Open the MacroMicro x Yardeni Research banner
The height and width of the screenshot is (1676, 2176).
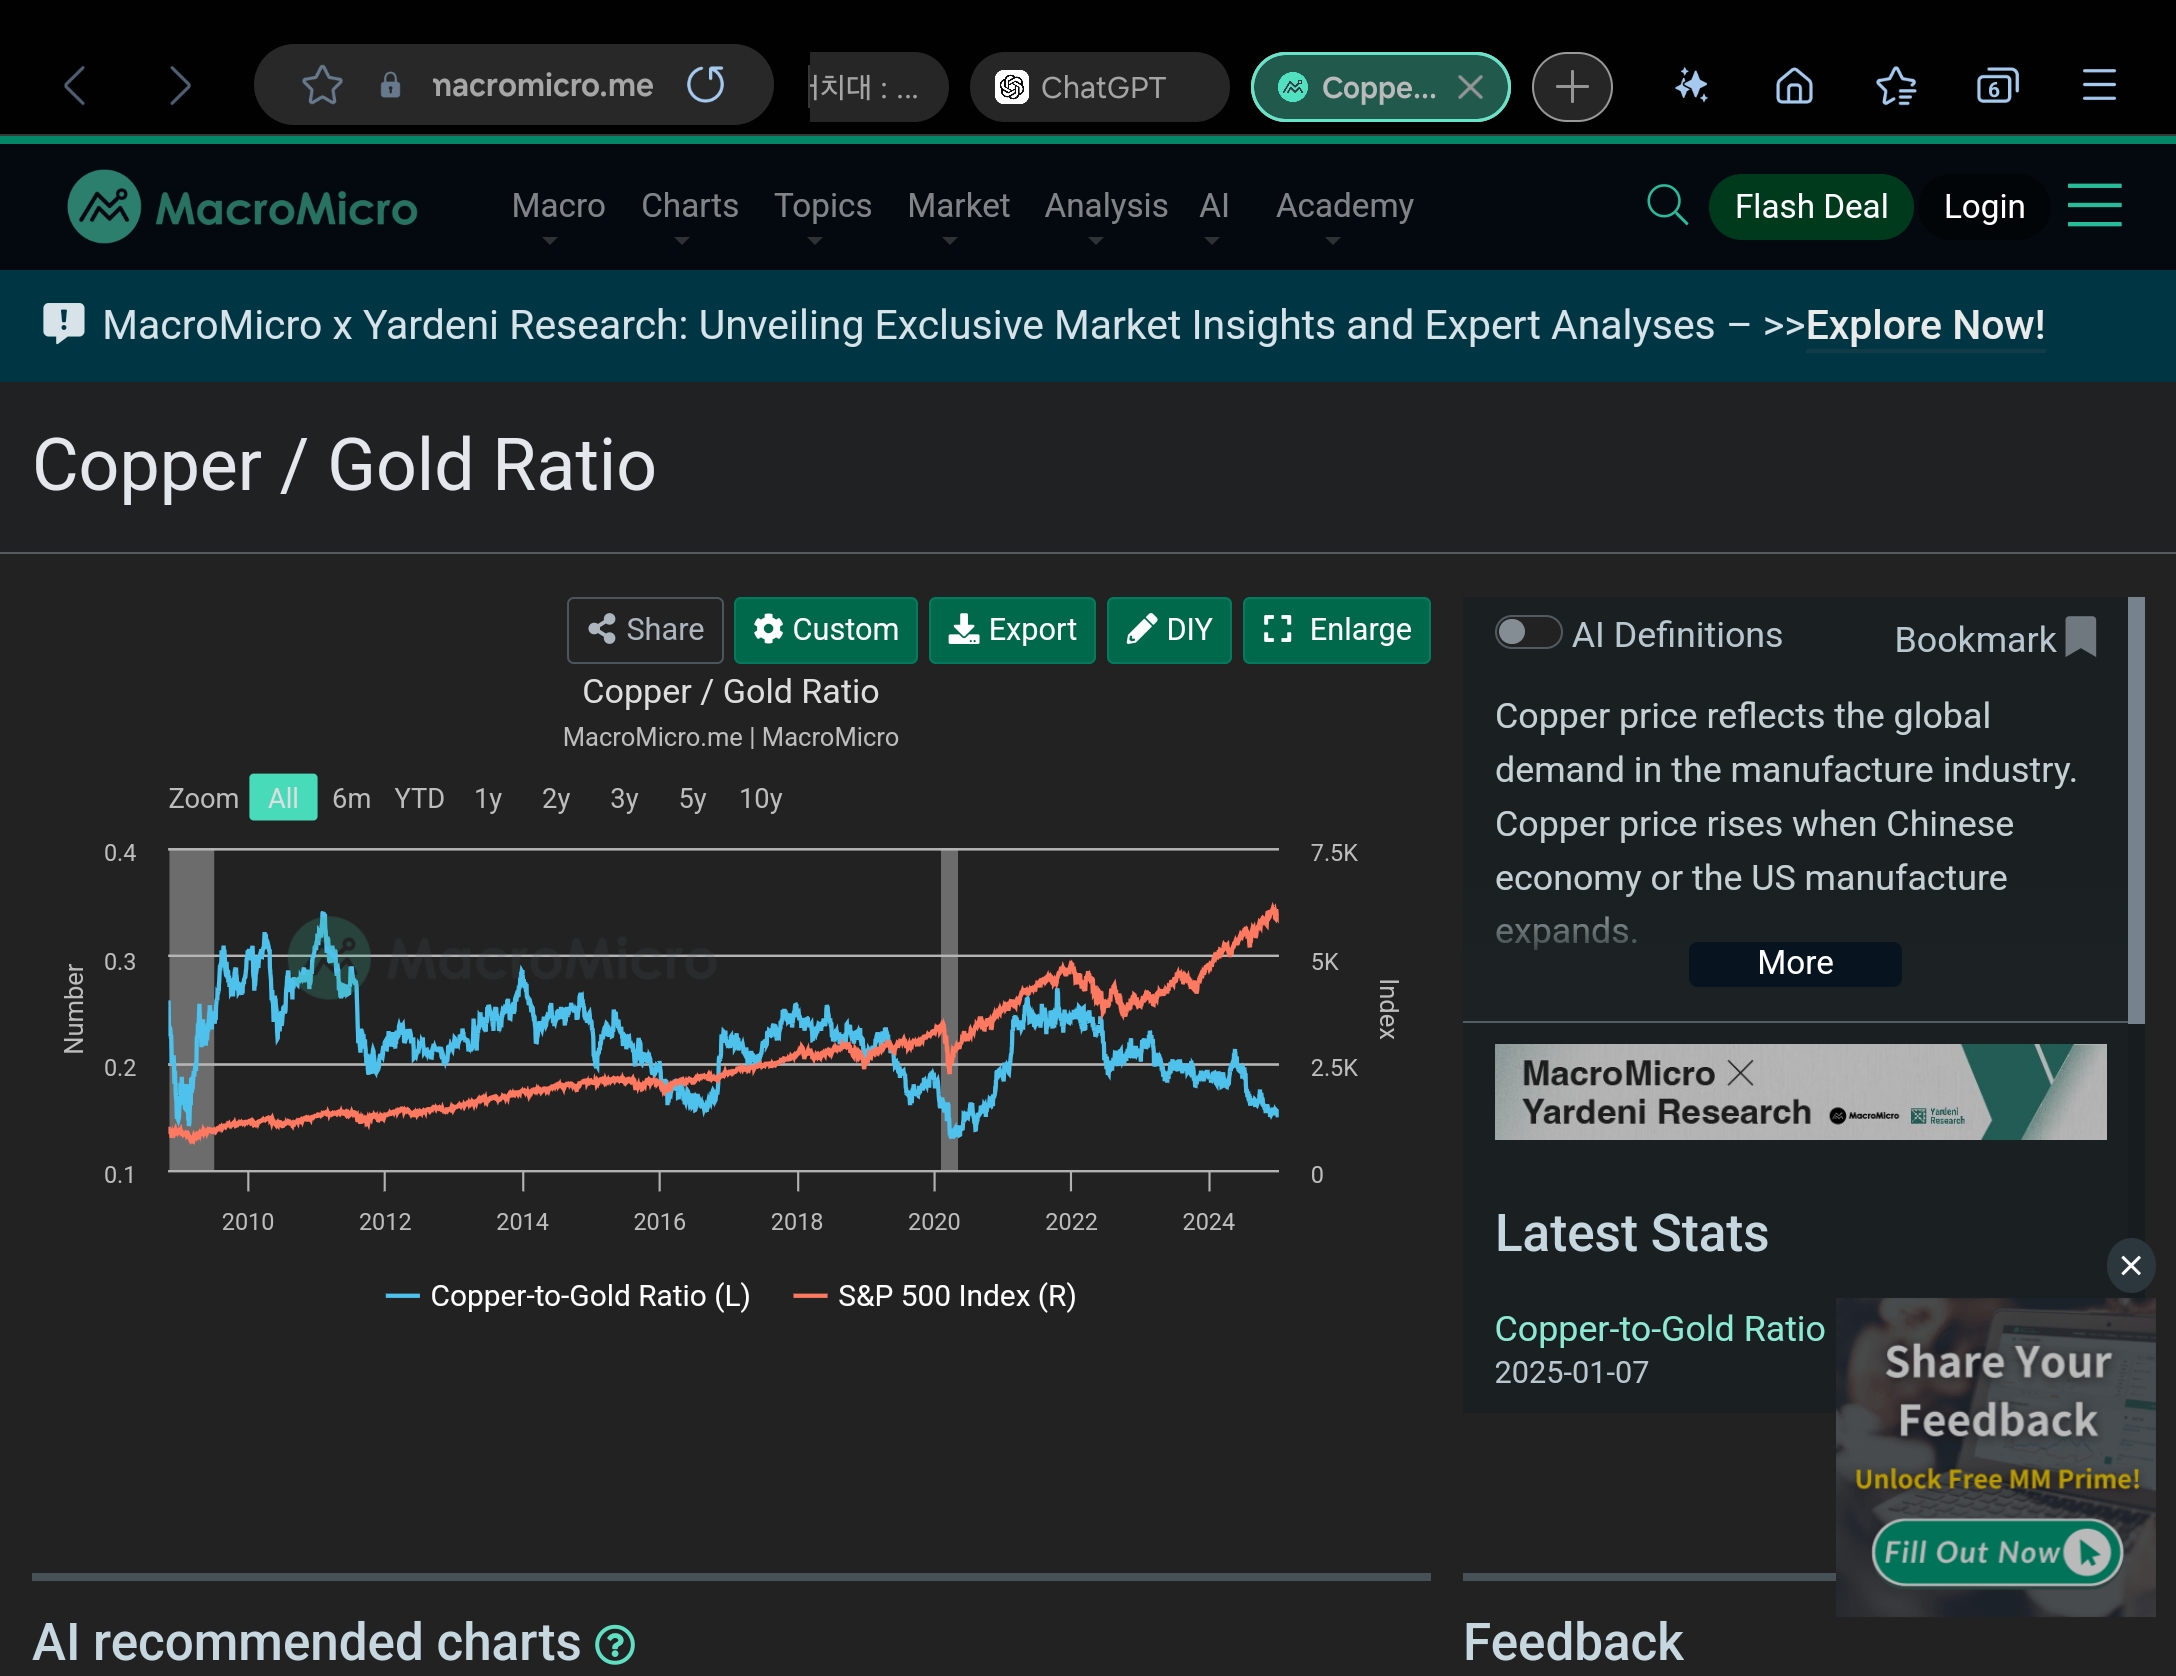point(1800,1092)
